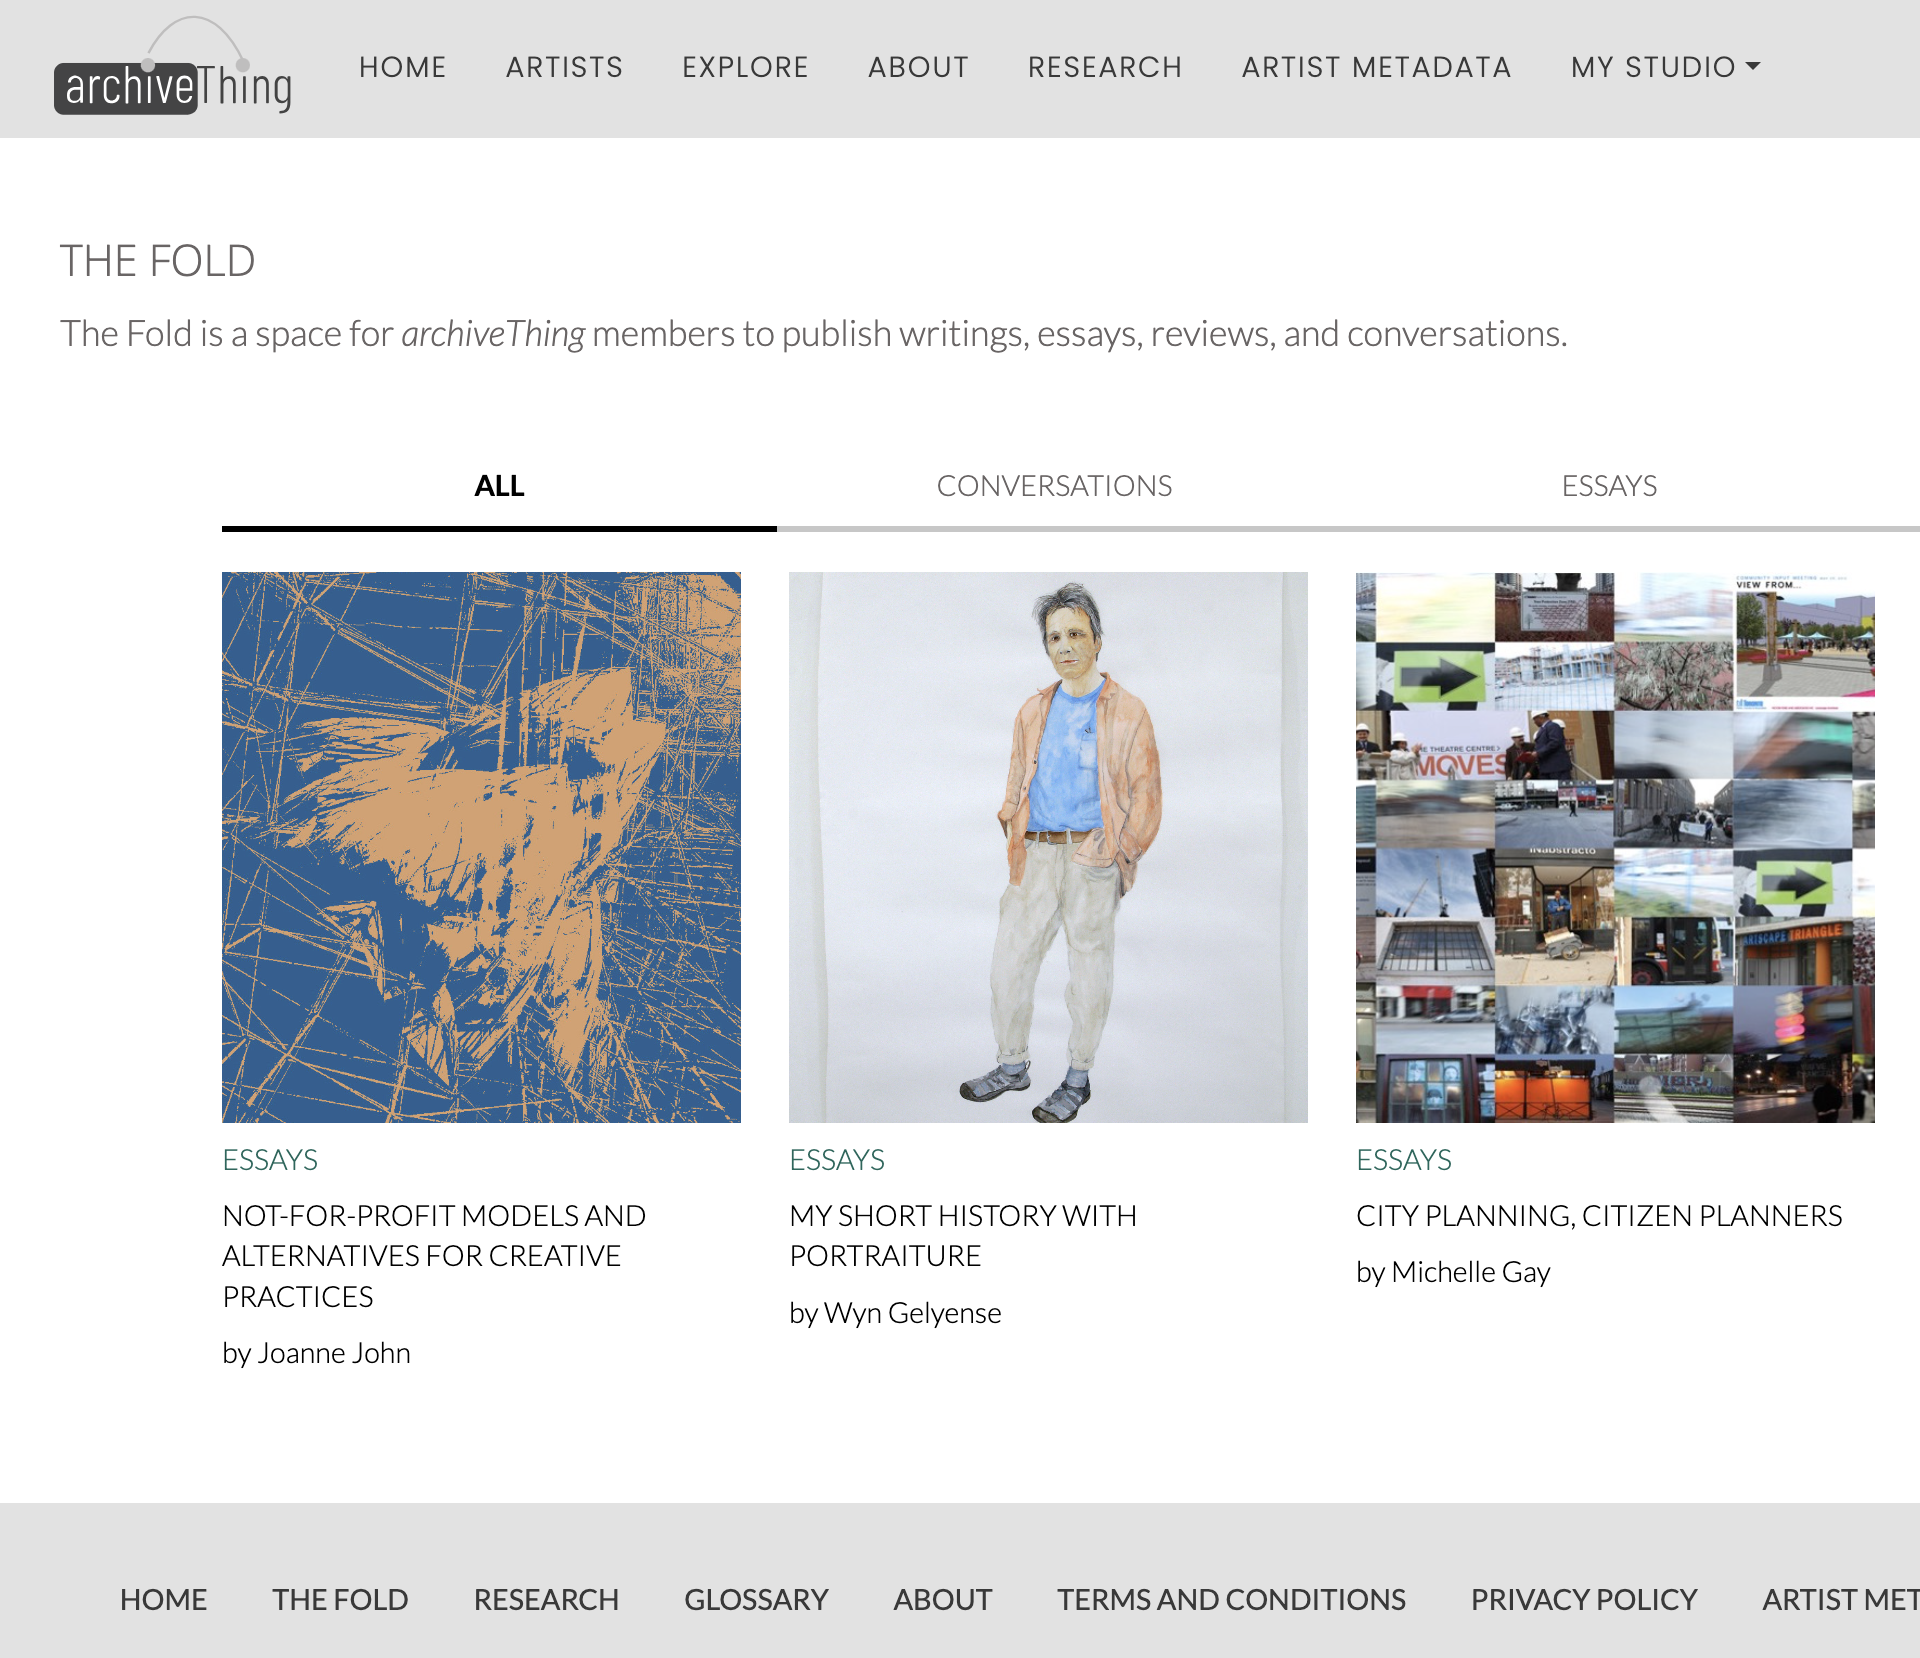
Task: Select ALL filter toggle button
Action: pos(500,485)
